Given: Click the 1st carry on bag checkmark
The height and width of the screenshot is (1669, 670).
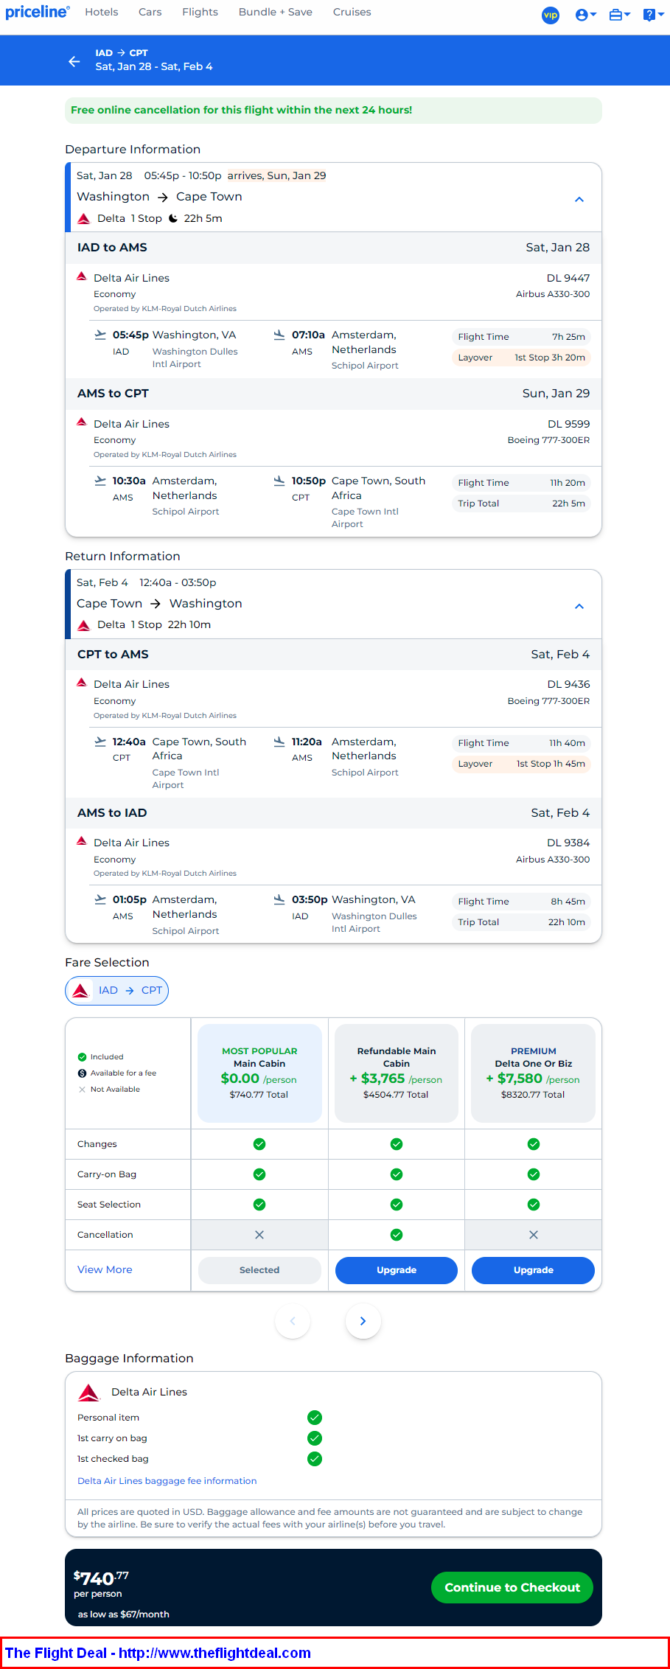Looking at the screenshot, I should [314, 1438].
